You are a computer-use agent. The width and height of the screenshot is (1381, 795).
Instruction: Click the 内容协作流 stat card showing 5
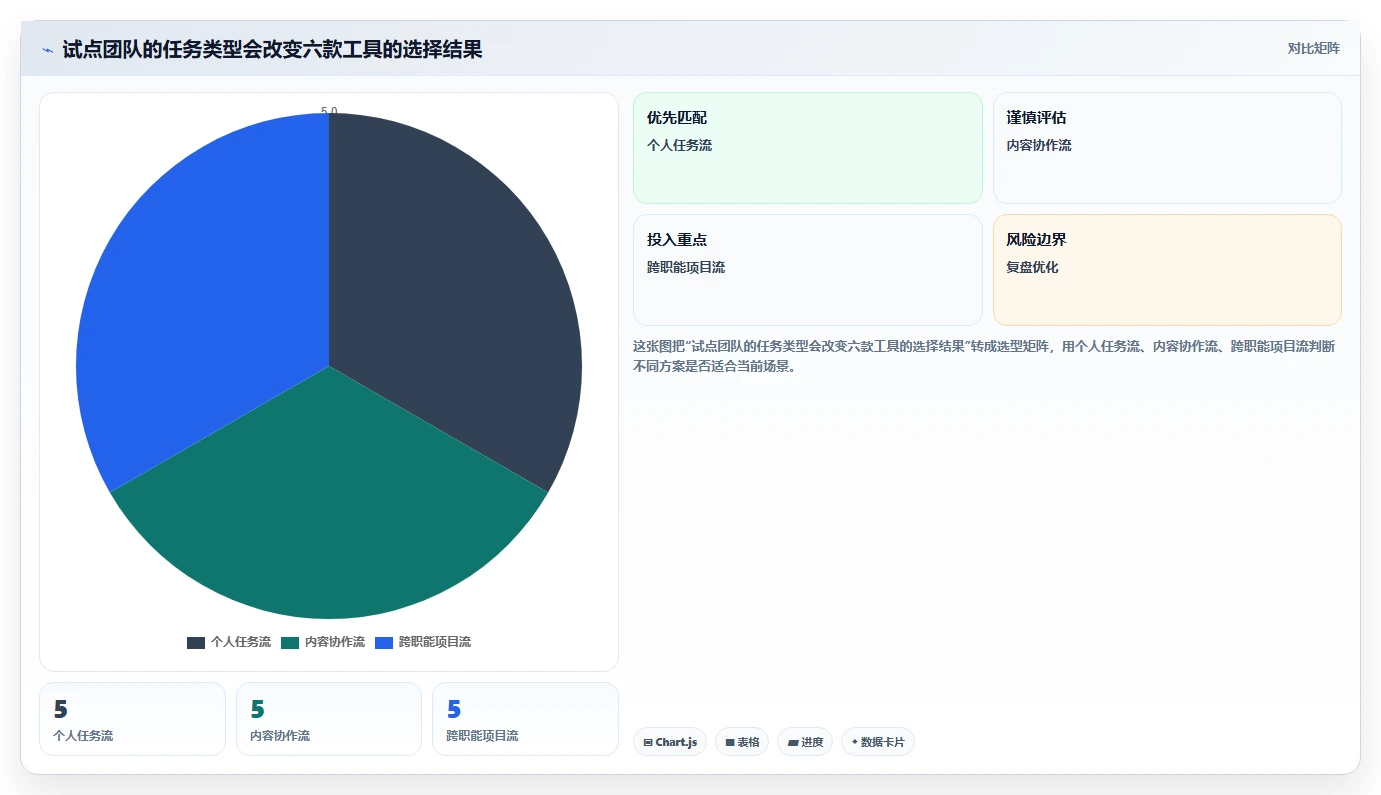(x=329, y=719)
